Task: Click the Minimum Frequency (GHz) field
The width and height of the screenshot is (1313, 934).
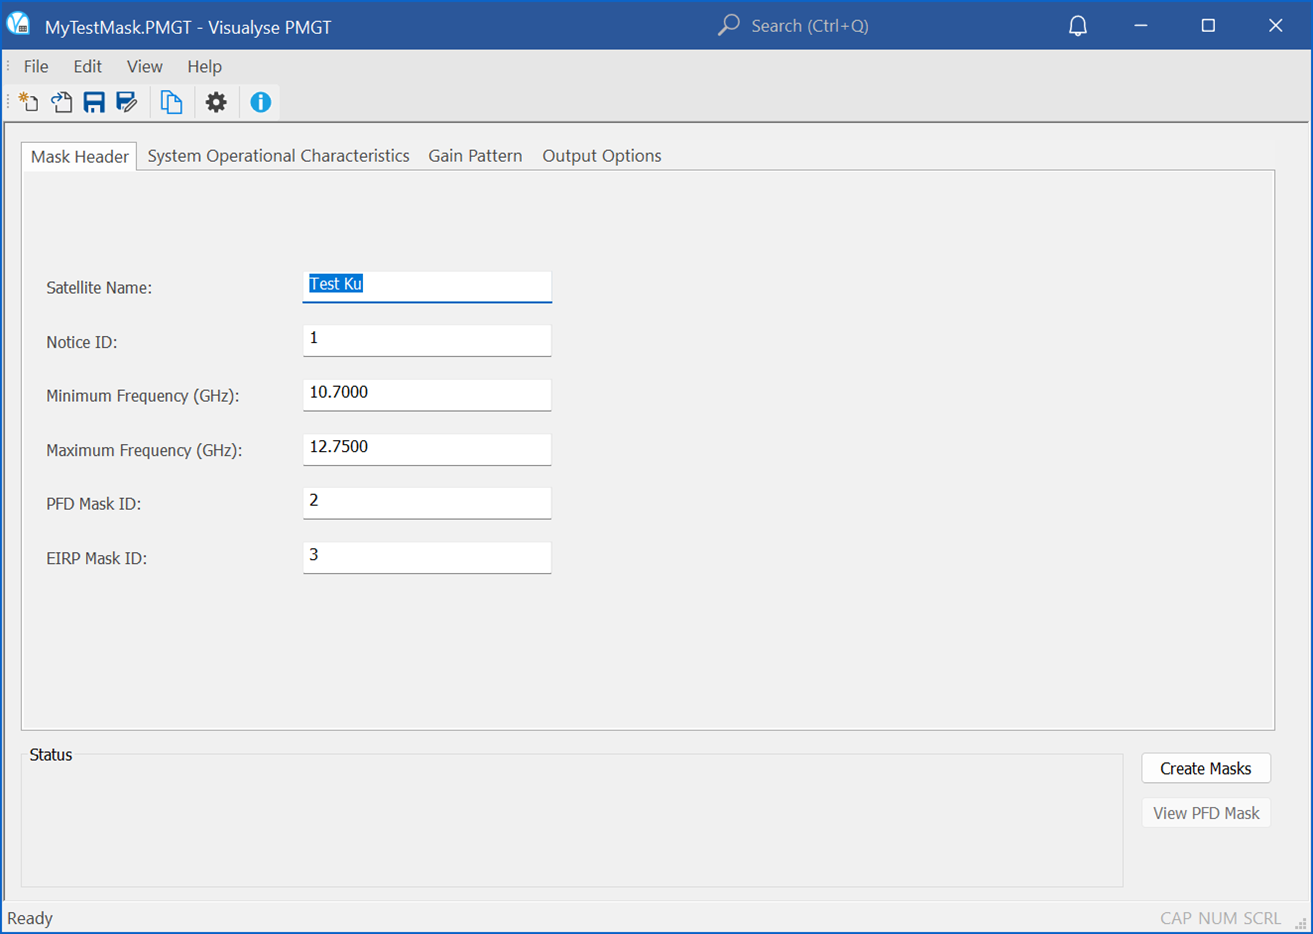Action: click(x=427, y=394)
